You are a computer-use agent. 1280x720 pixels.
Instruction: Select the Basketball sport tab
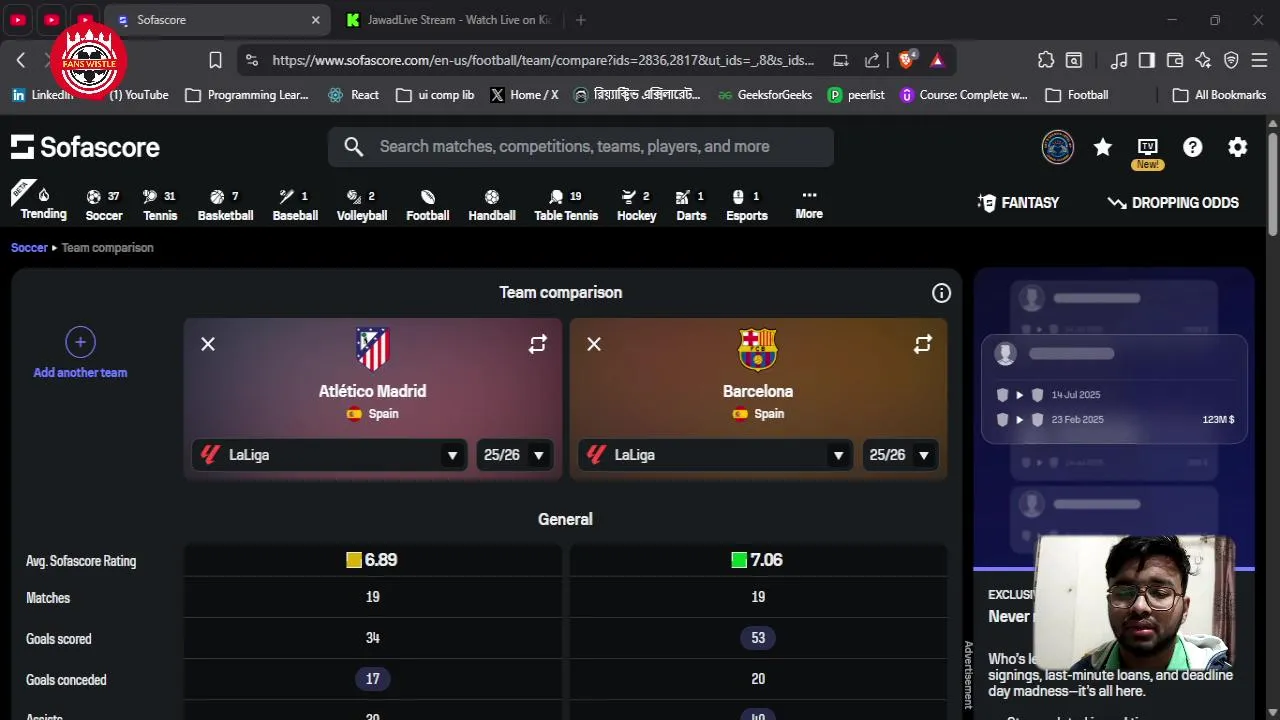pos(225,205)
